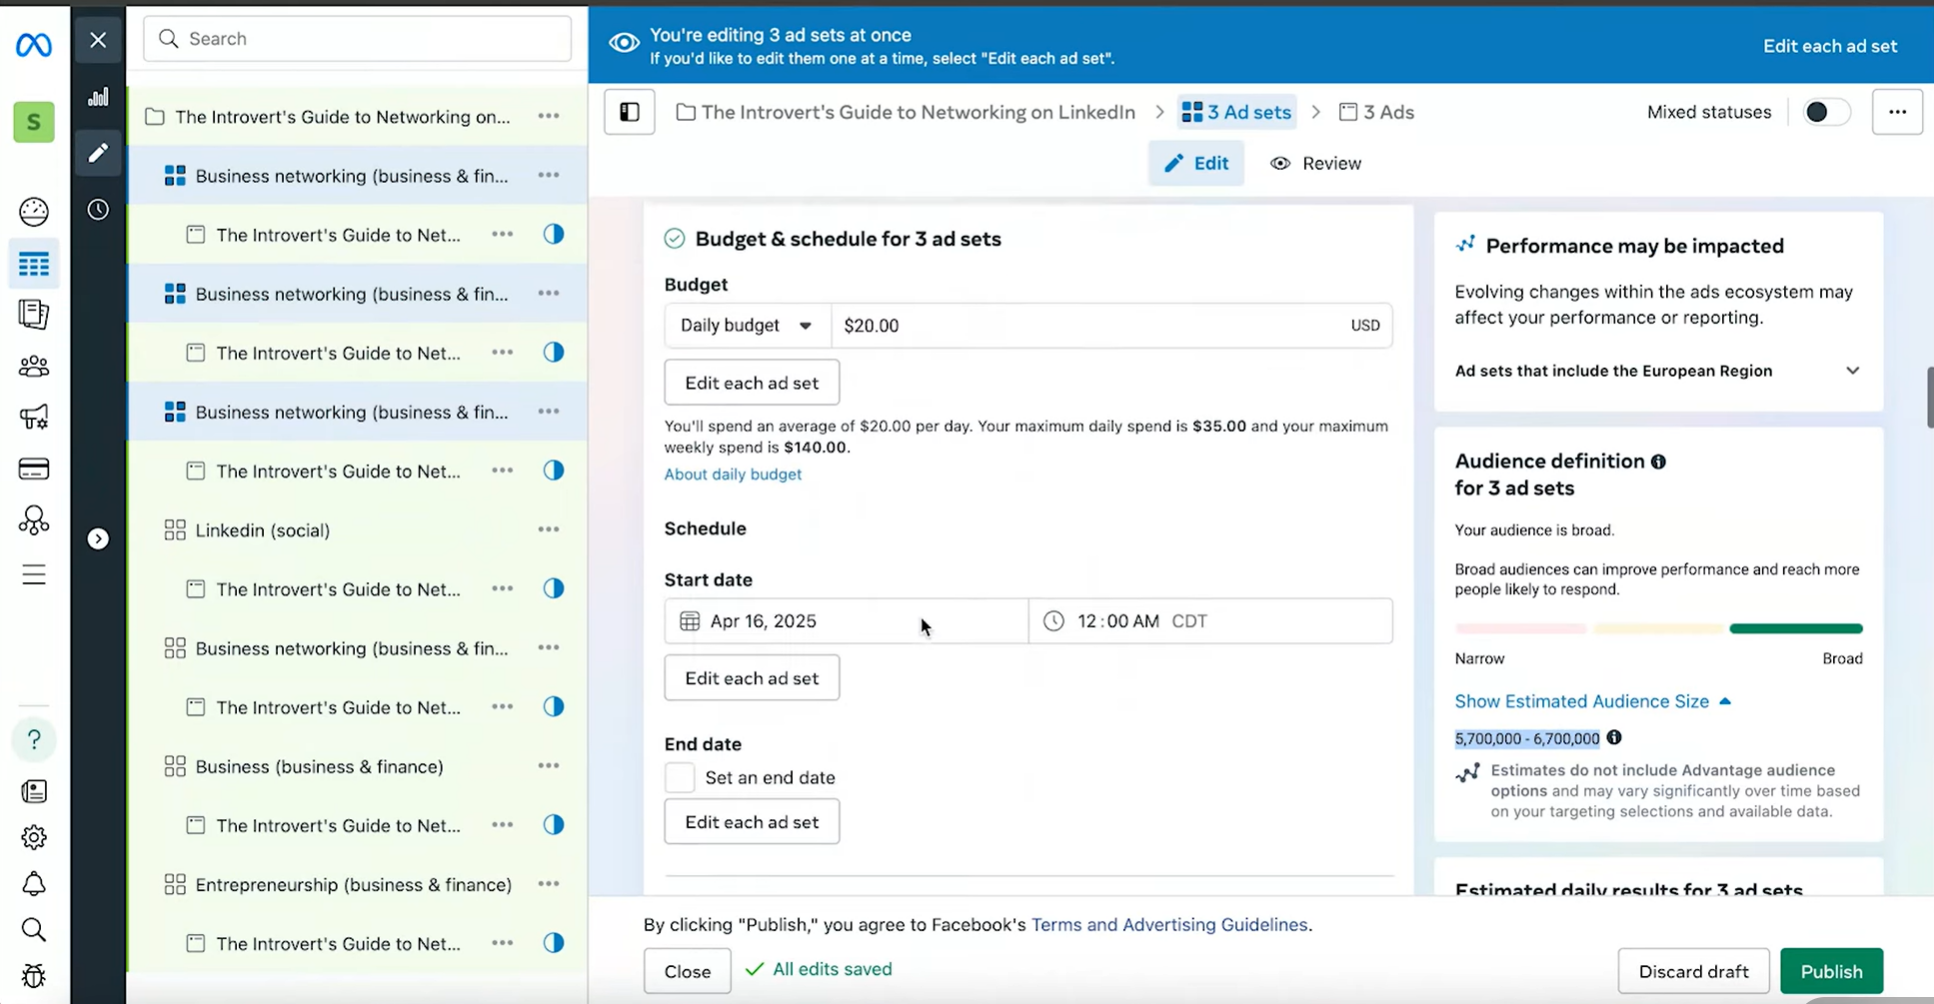Screen dimensions: 1934x1004
Task: Toggle the side panel layout icon
Action: [x=629, y=112]
